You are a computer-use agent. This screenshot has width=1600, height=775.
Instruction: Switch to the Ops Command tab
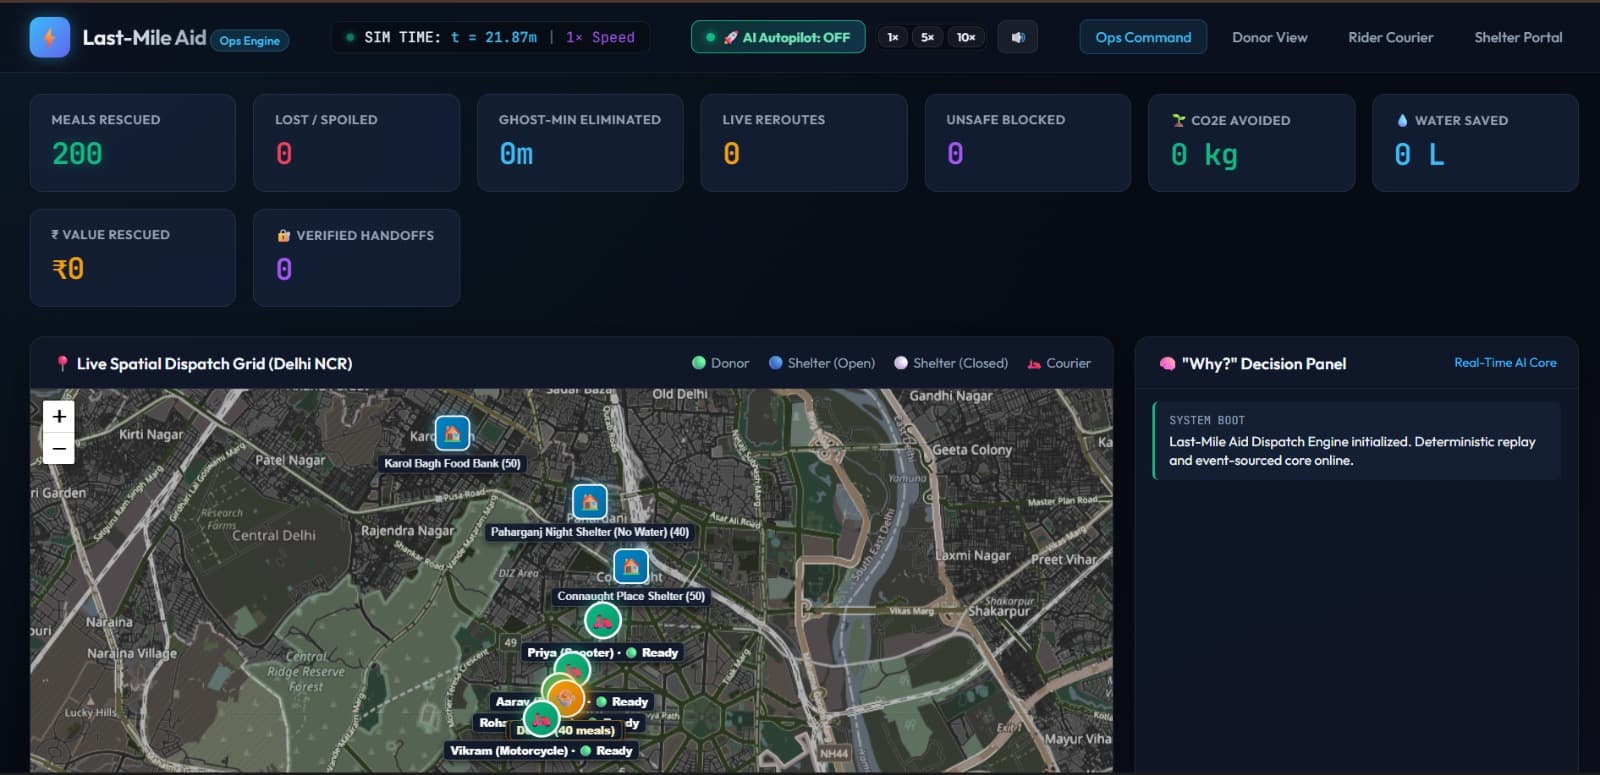(1143, 37)
